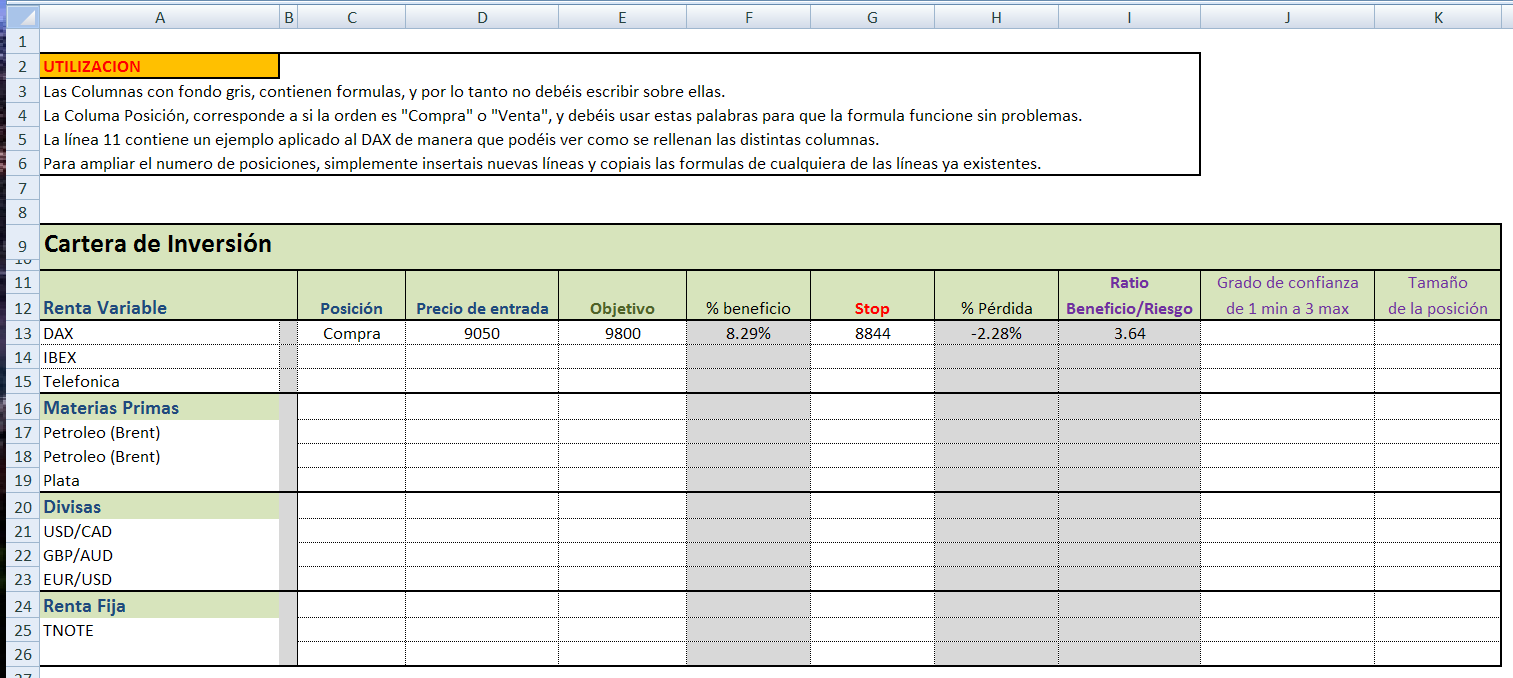Select the 'Objetivo' heading cell
The height and width of the screenshot is (678, 1513).
(x=622, y=308)
